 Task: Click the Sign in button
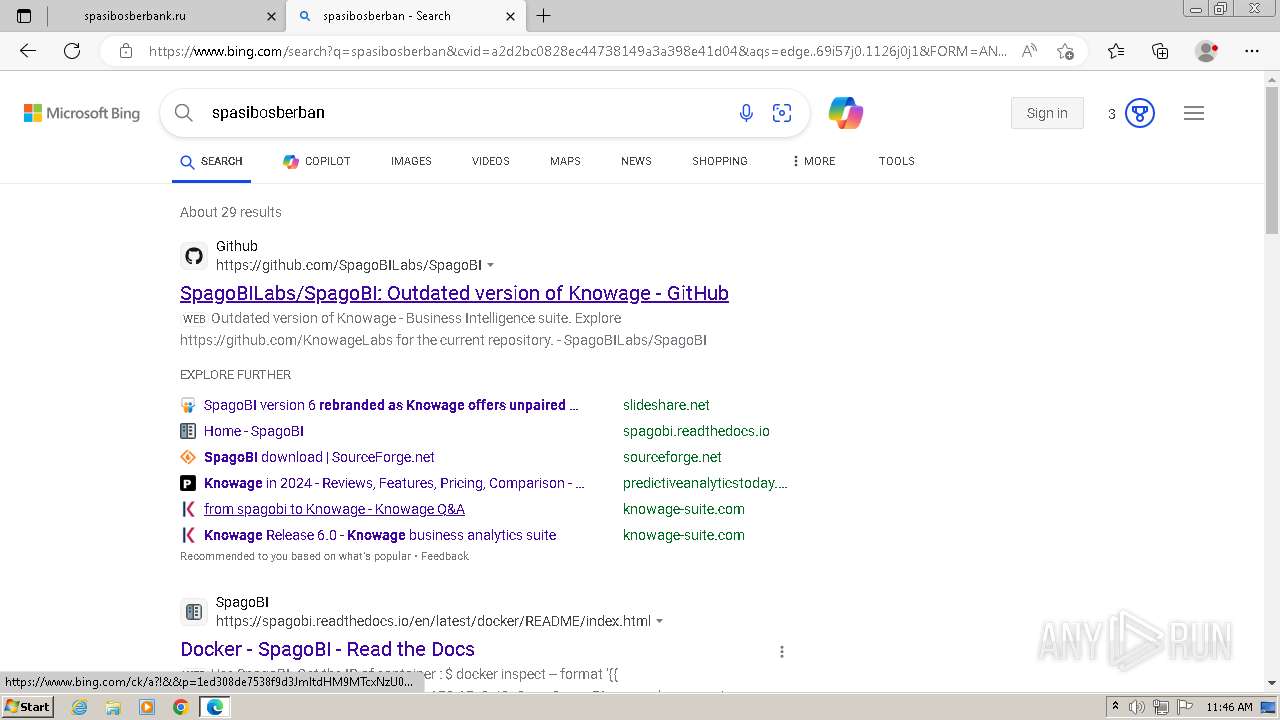click(x=1047, y=113)
